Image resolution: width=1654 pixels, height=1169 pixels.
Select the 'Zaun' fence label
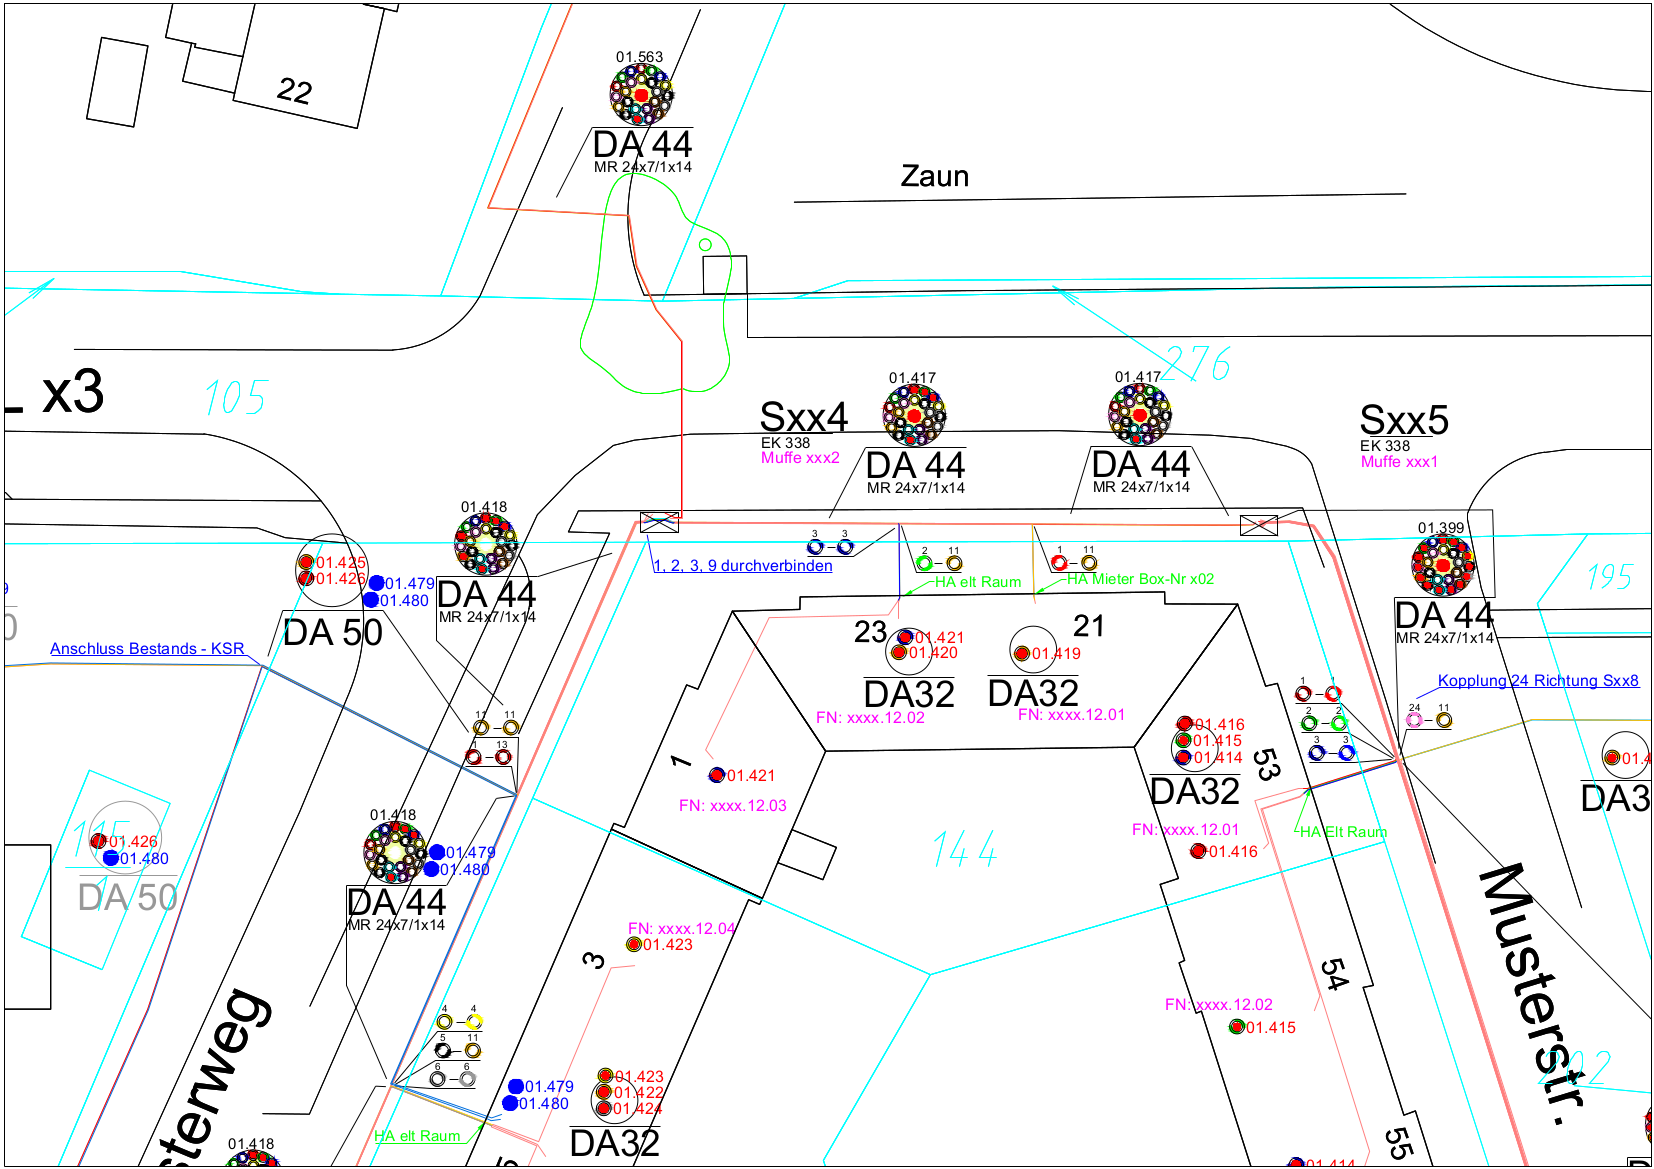pos(934,177)
